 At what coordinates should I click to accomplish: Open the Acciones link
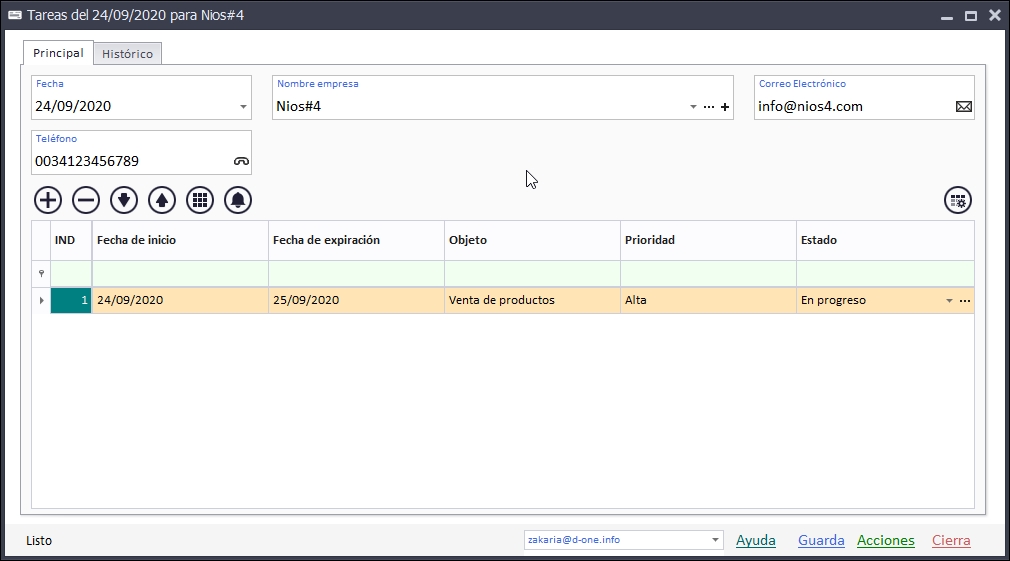tap(885, 541)
